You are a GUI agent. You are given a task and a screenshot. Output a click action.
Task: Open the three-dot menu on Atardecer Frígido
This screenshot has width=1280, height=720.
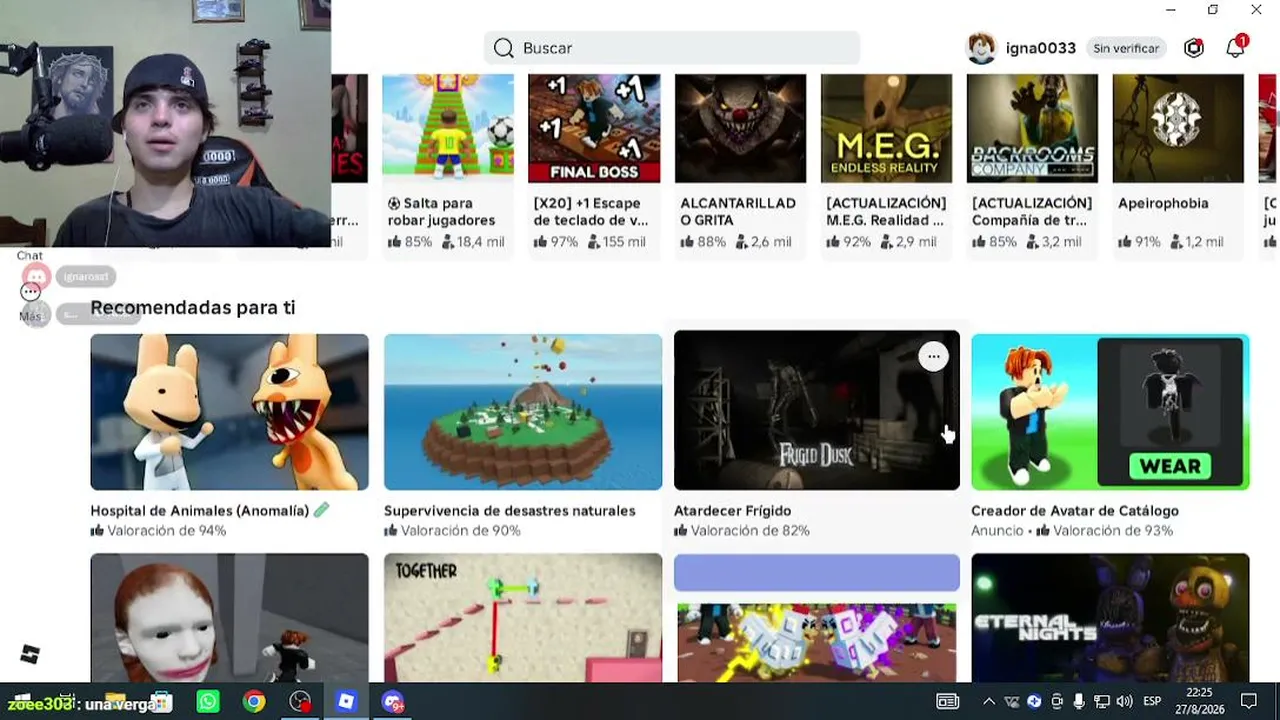pyautogui.click(x=933, y=357)
